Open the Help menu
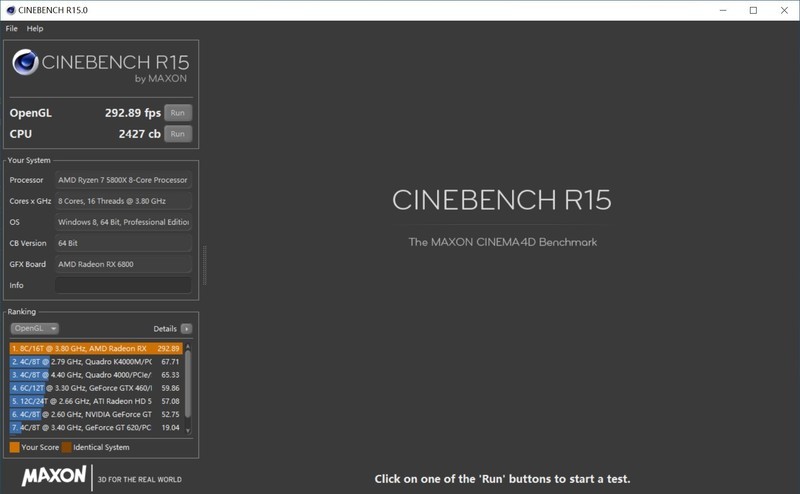Image resolution: width=800 pixels, height=494 pixels. tap(35, 29)
